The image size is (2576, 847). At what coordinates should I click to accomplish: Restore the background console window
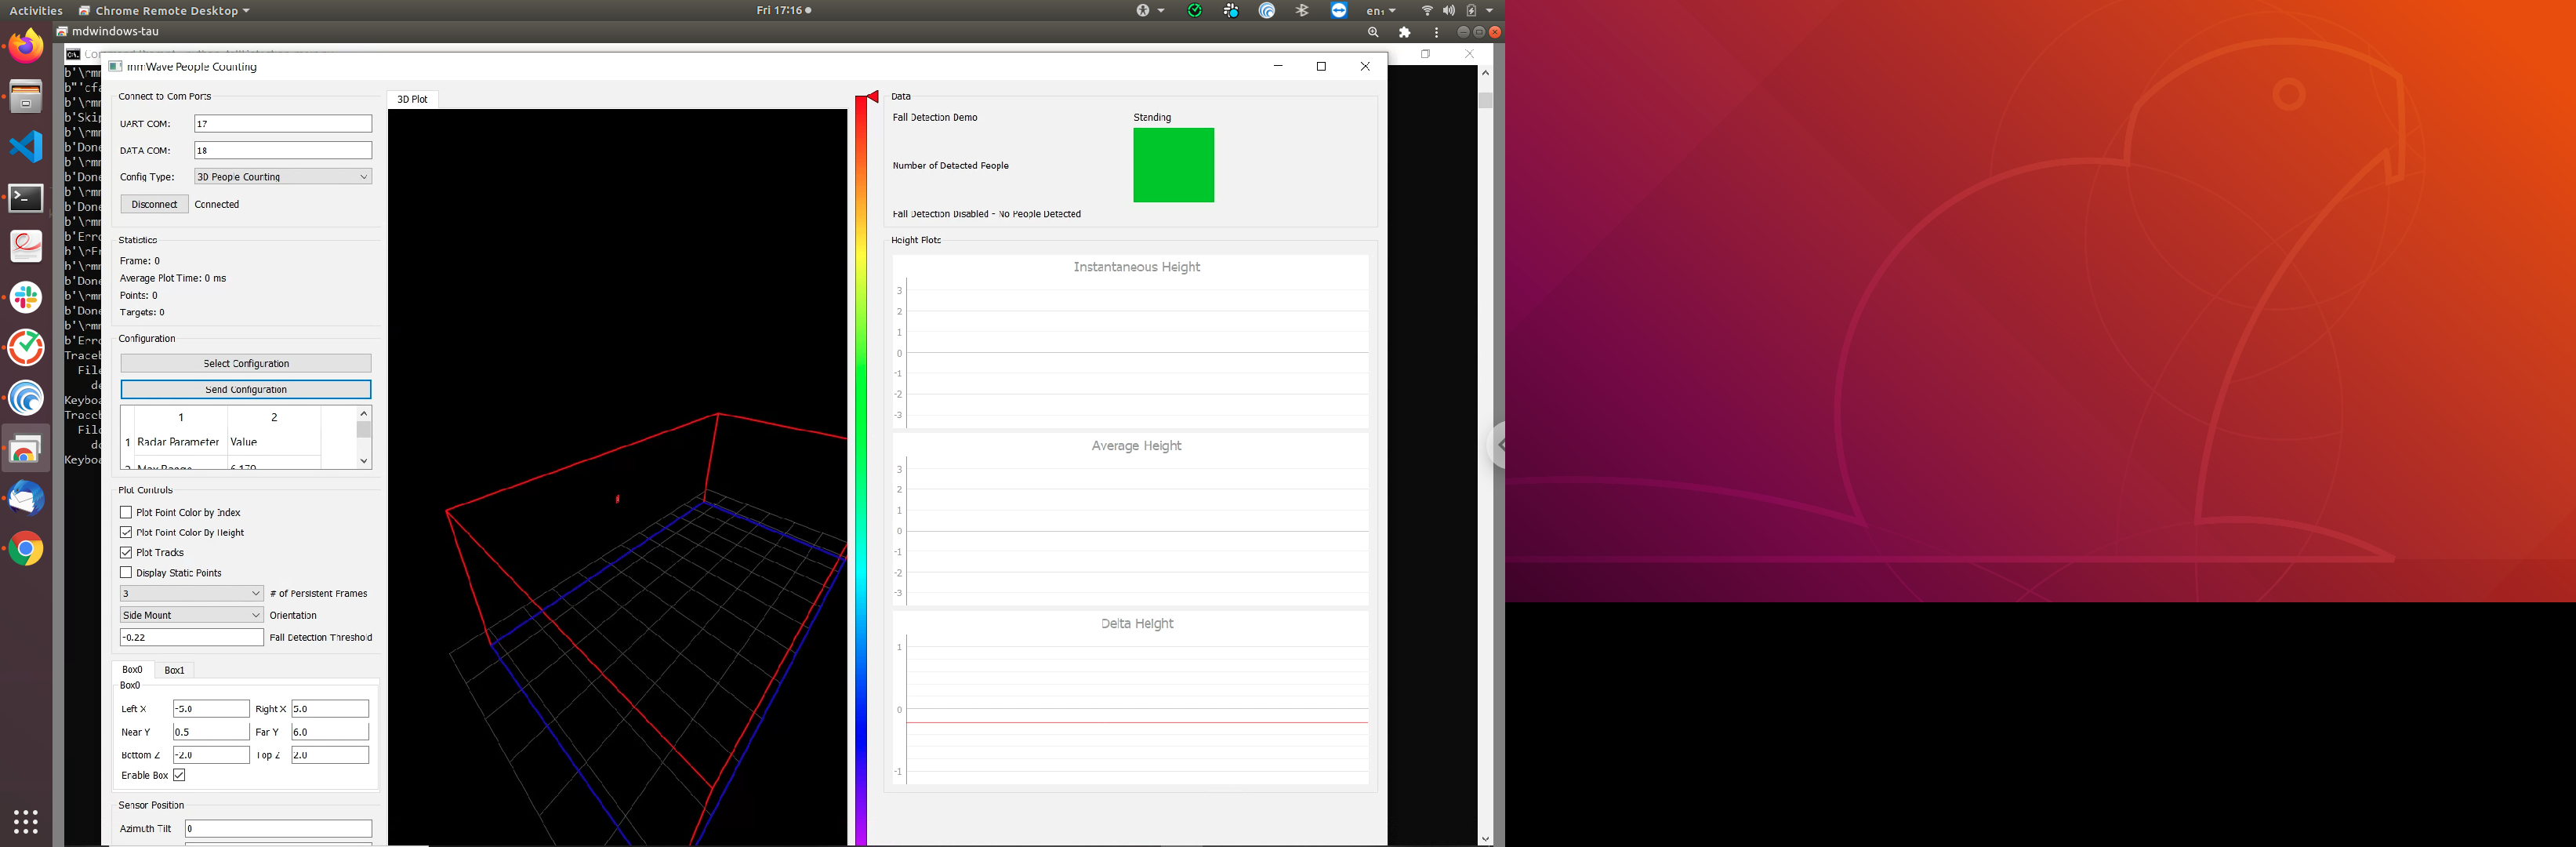pyautogui.click(x=1426, y=54)
